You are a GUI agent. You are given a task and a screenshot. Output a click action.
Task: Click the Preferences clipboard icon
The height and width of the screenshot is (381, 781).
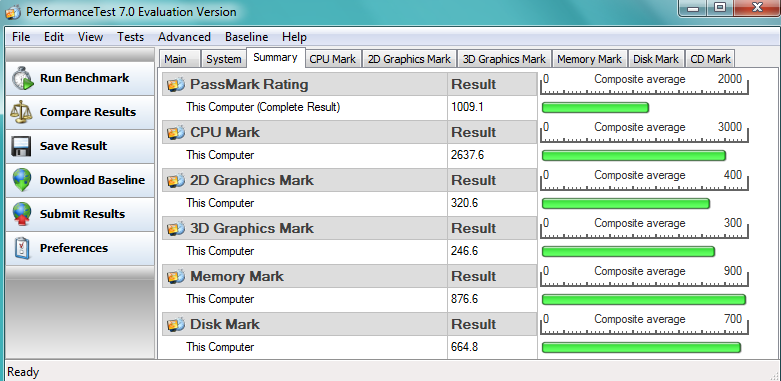pyautogui.click(x=22, y=248)
